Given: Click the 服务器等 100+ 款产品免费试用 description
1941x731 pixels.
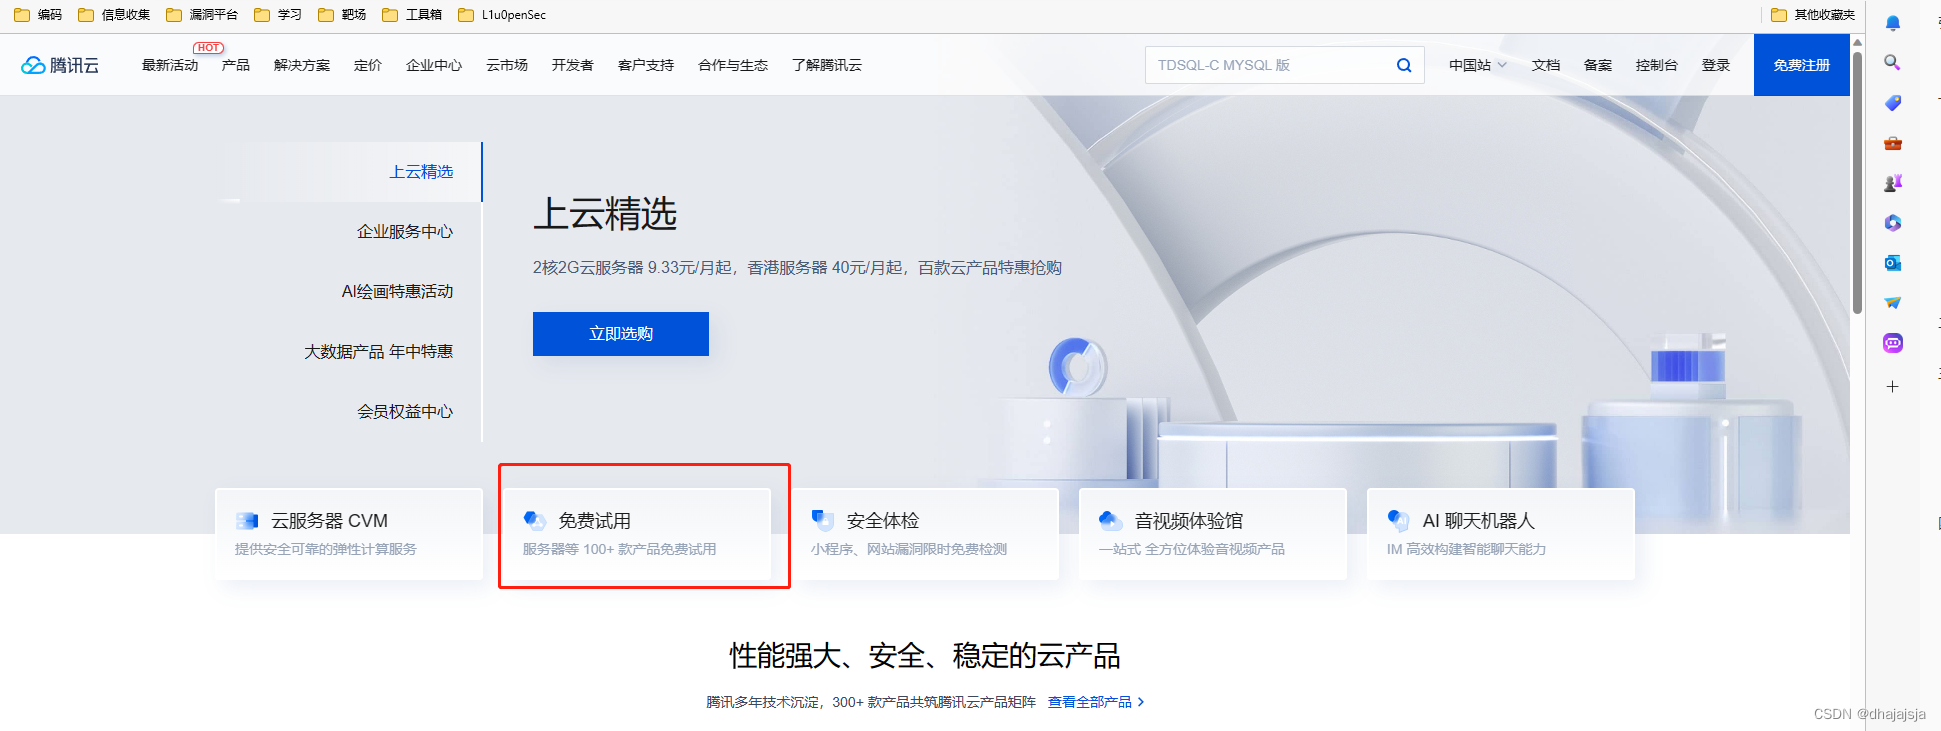Looking at the screenshot, I should [x=620, y=549].
